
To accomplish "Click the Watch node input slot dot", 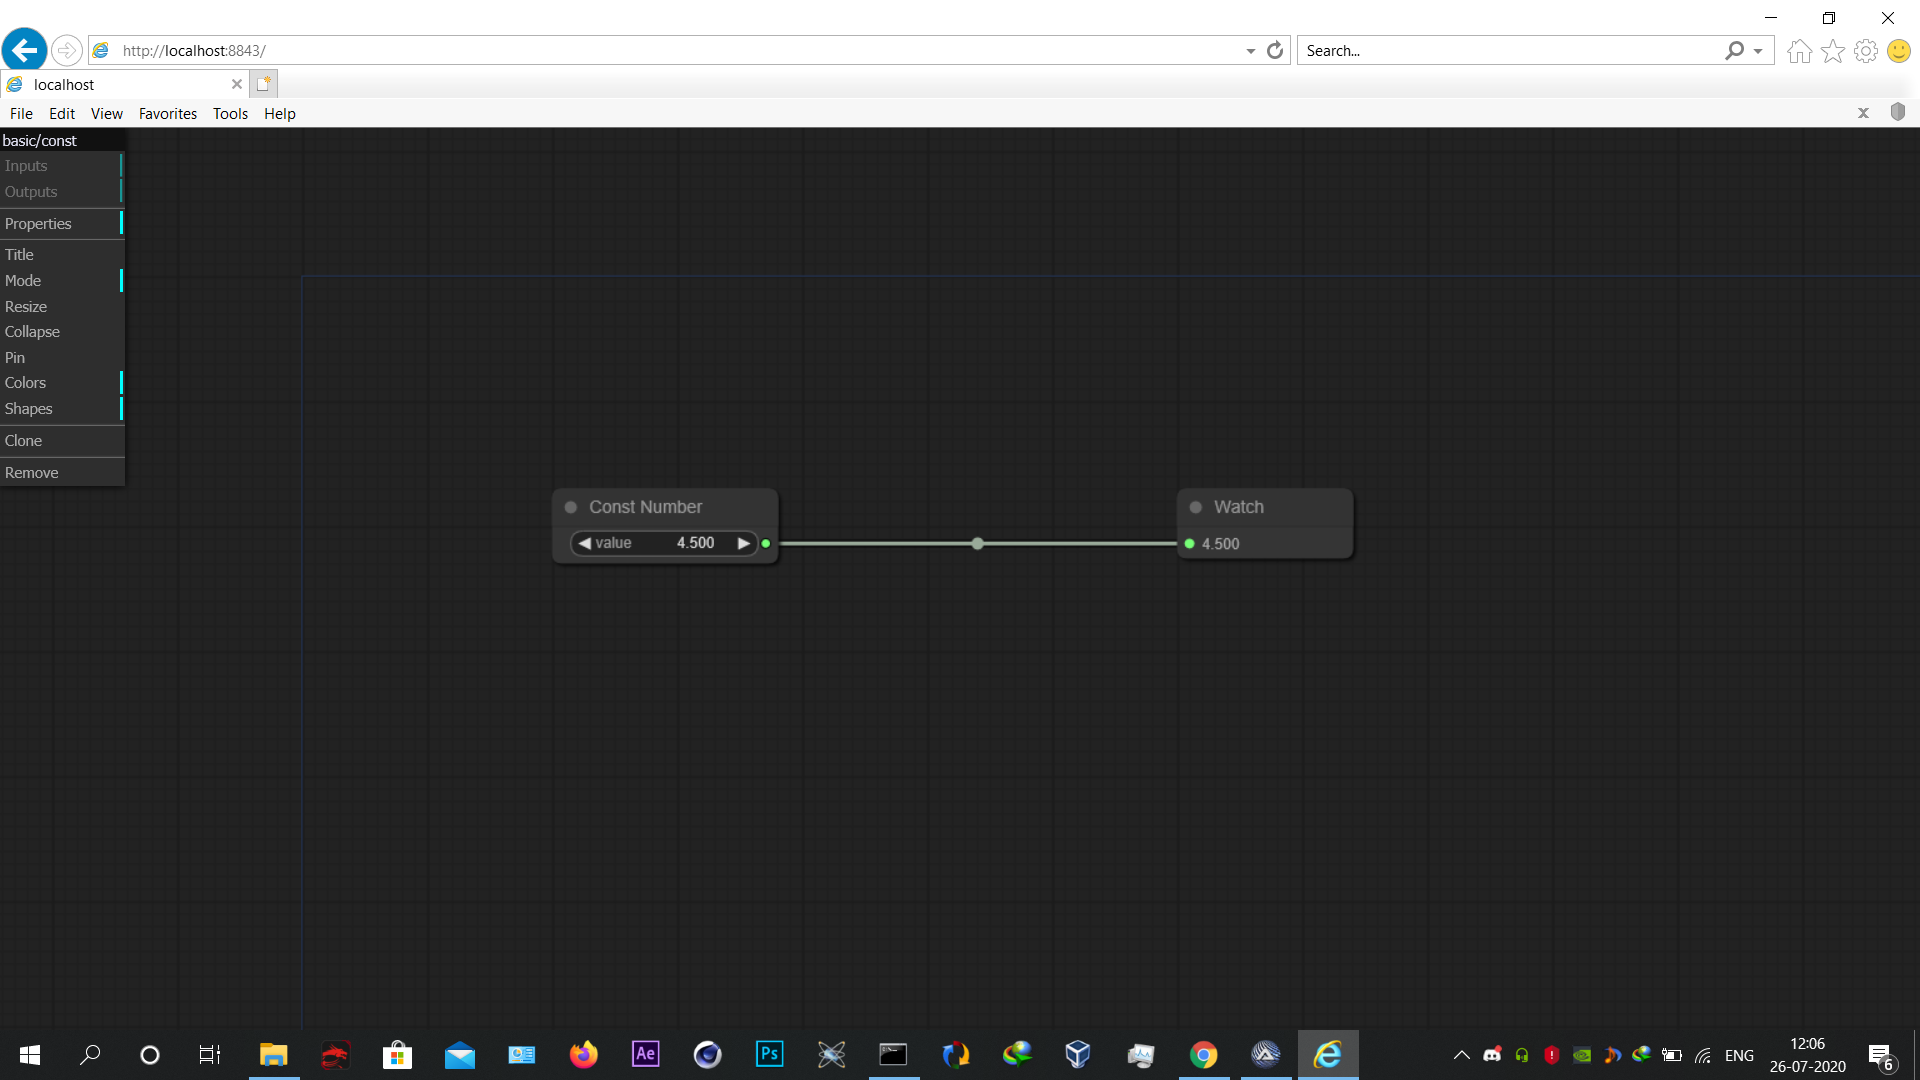I will coord(1189,544).
